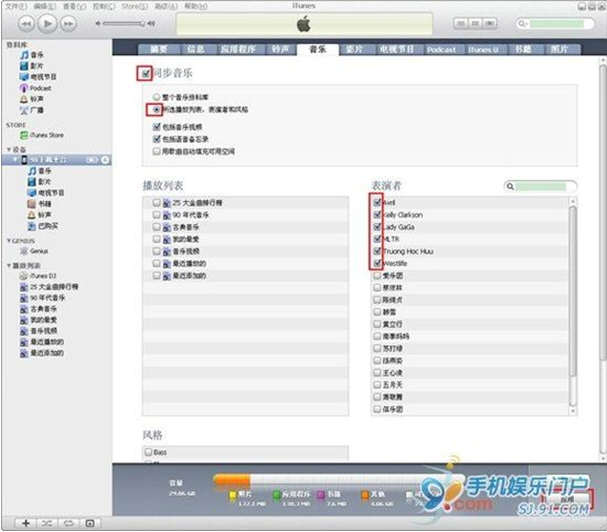
Task: Click the artist list search field
Action: 540,187
